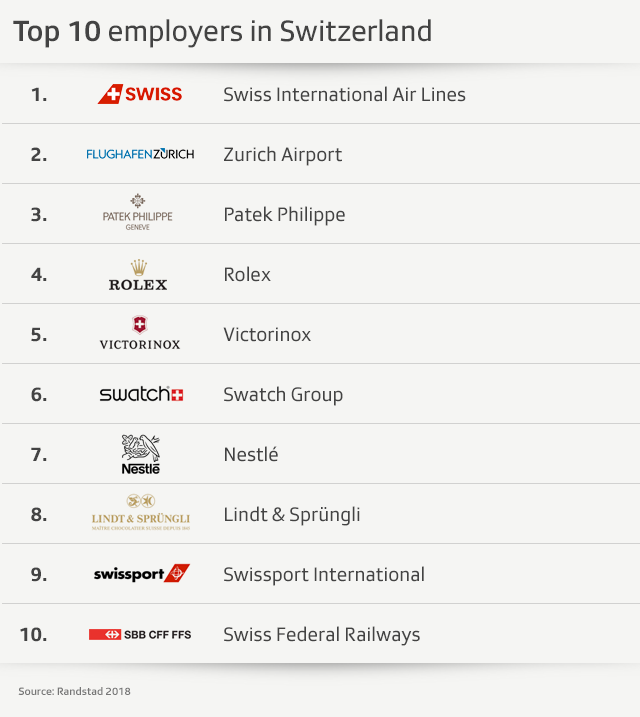Click the Swissport International name
640x717 pixels.
click(x=324, y=575)
